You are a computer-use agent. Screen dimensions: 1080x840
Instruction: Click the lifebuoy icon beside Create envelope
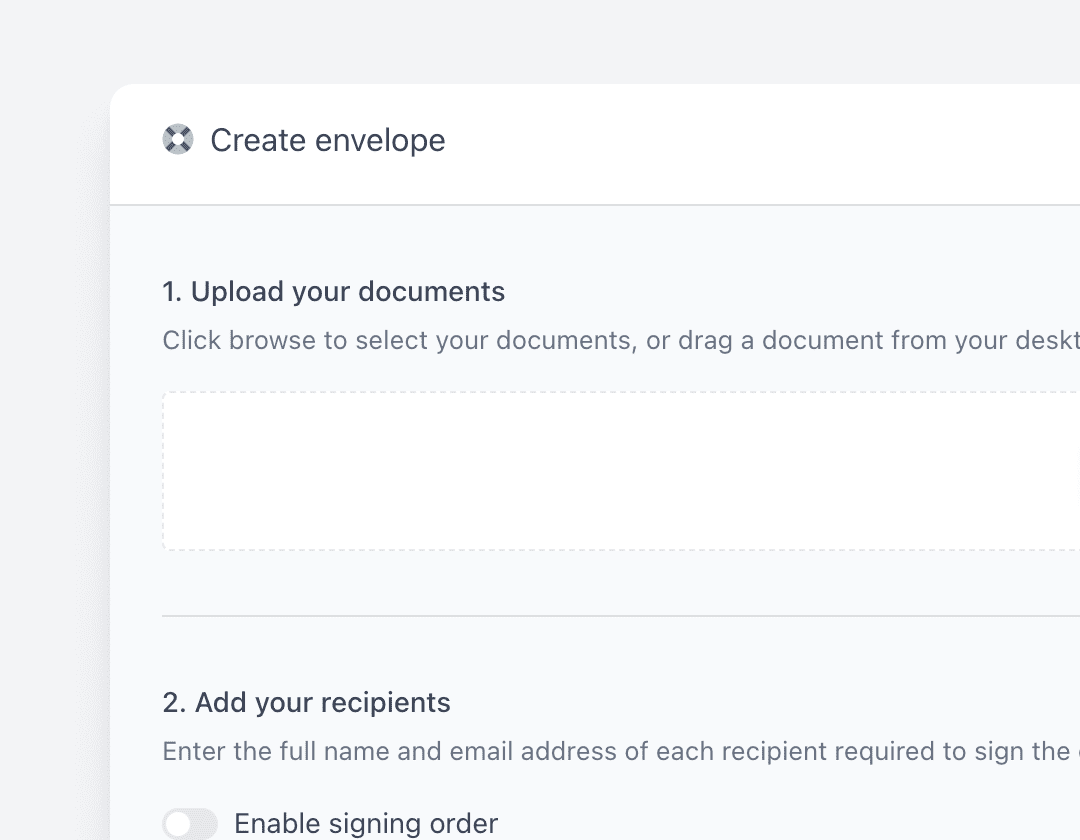[x=178, y=140]
